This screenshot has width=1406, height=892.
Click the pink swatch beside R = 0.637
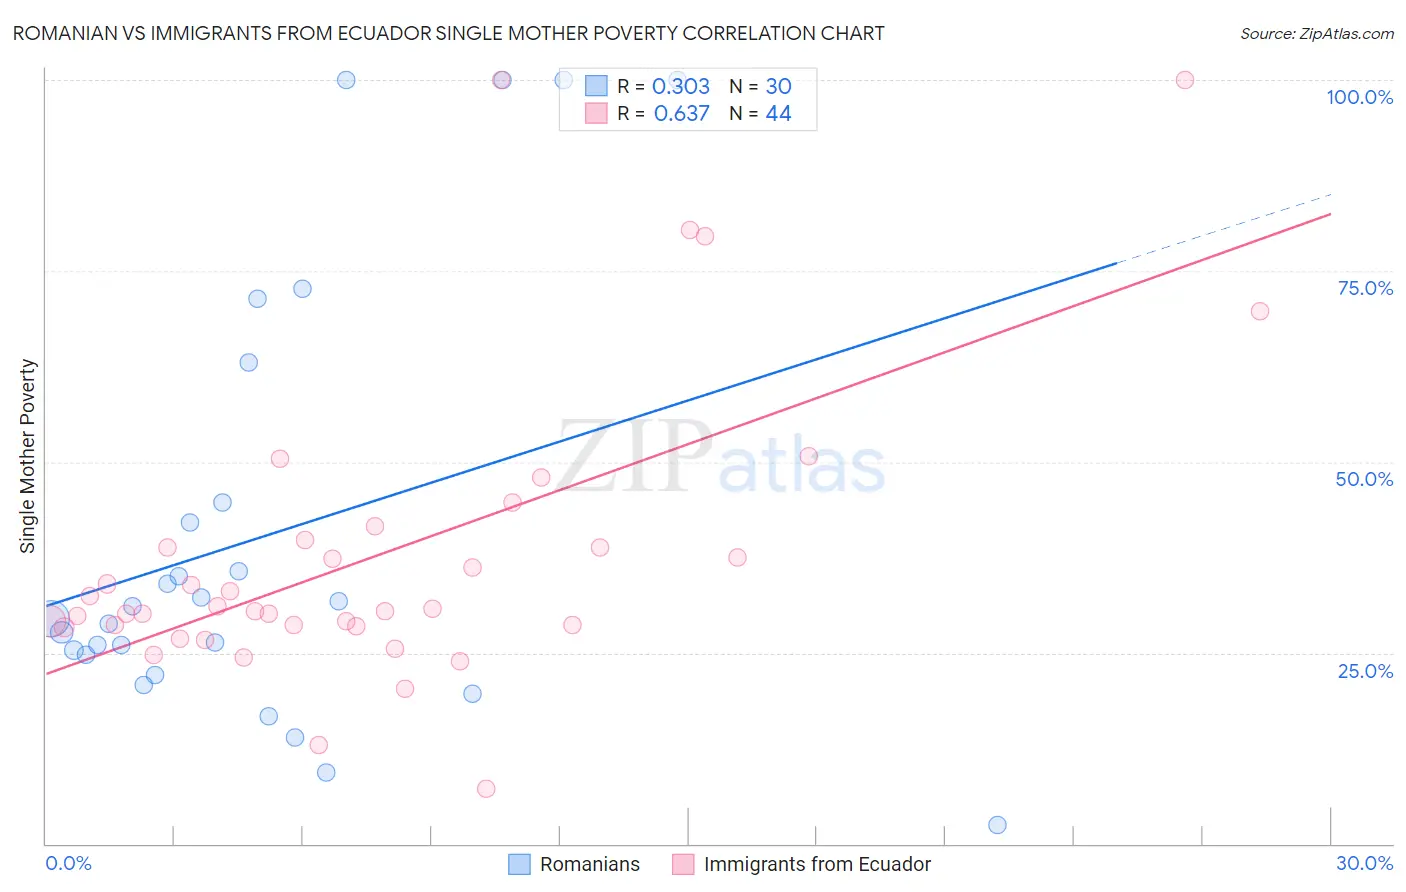click(x=596, y=113)
